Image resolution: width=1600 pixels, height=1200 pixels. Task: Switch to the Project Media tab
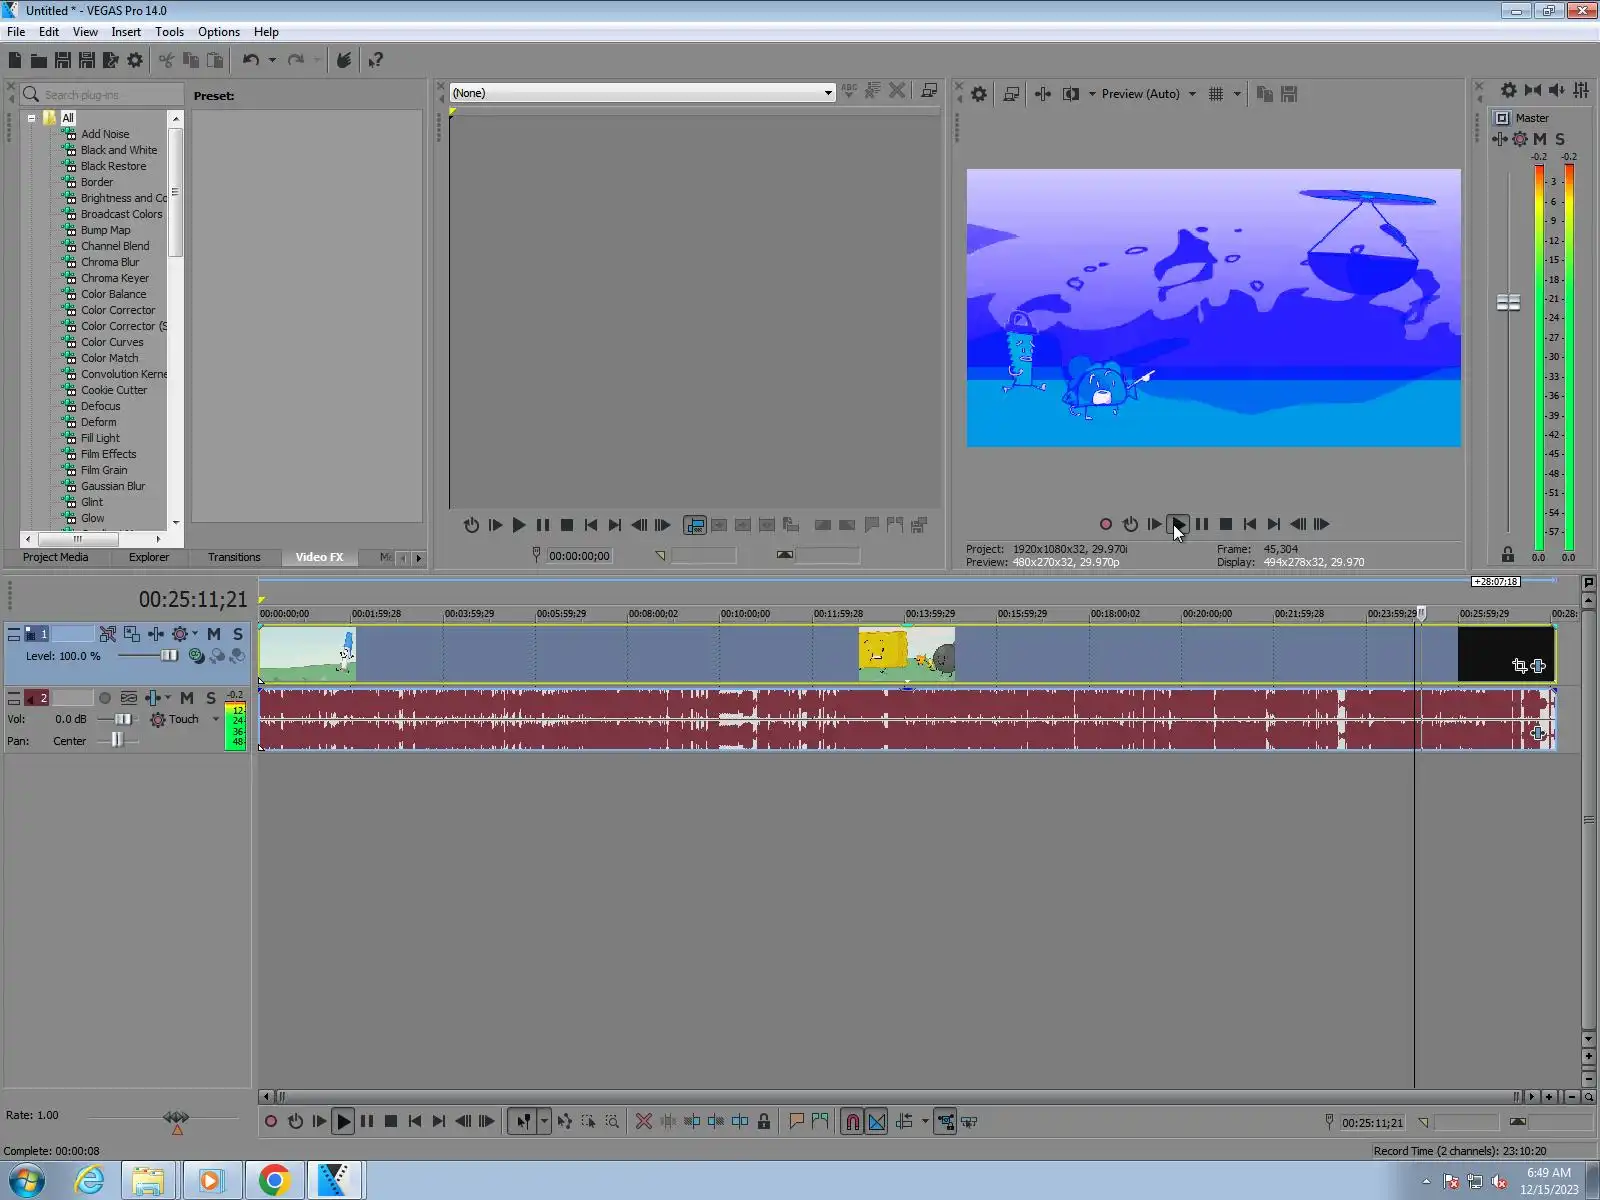point(56,557)
